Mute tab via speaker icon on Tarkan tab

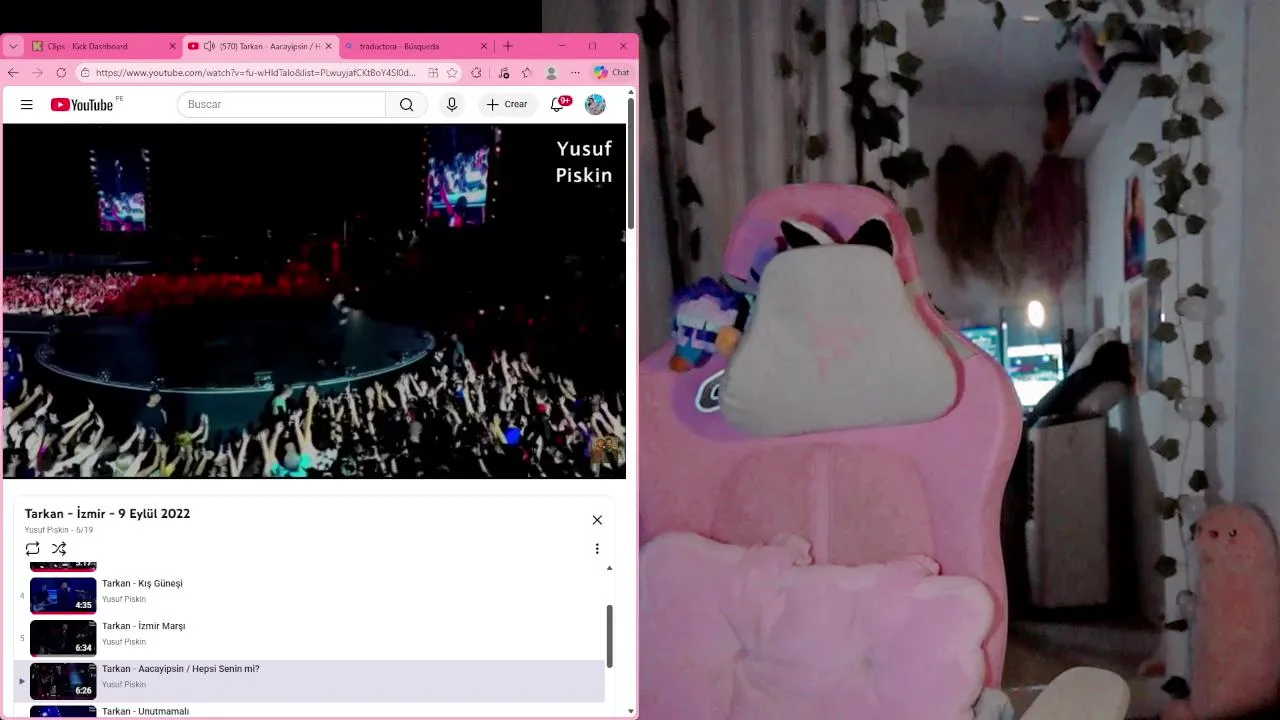point(209,46)
